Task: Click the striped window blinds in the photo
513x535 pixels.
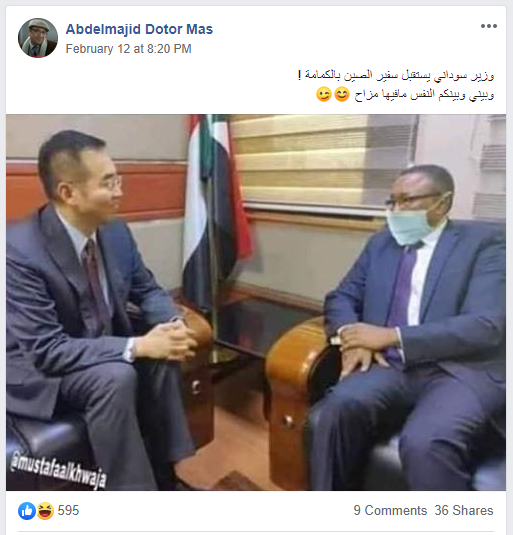Action: pos(324,162)
